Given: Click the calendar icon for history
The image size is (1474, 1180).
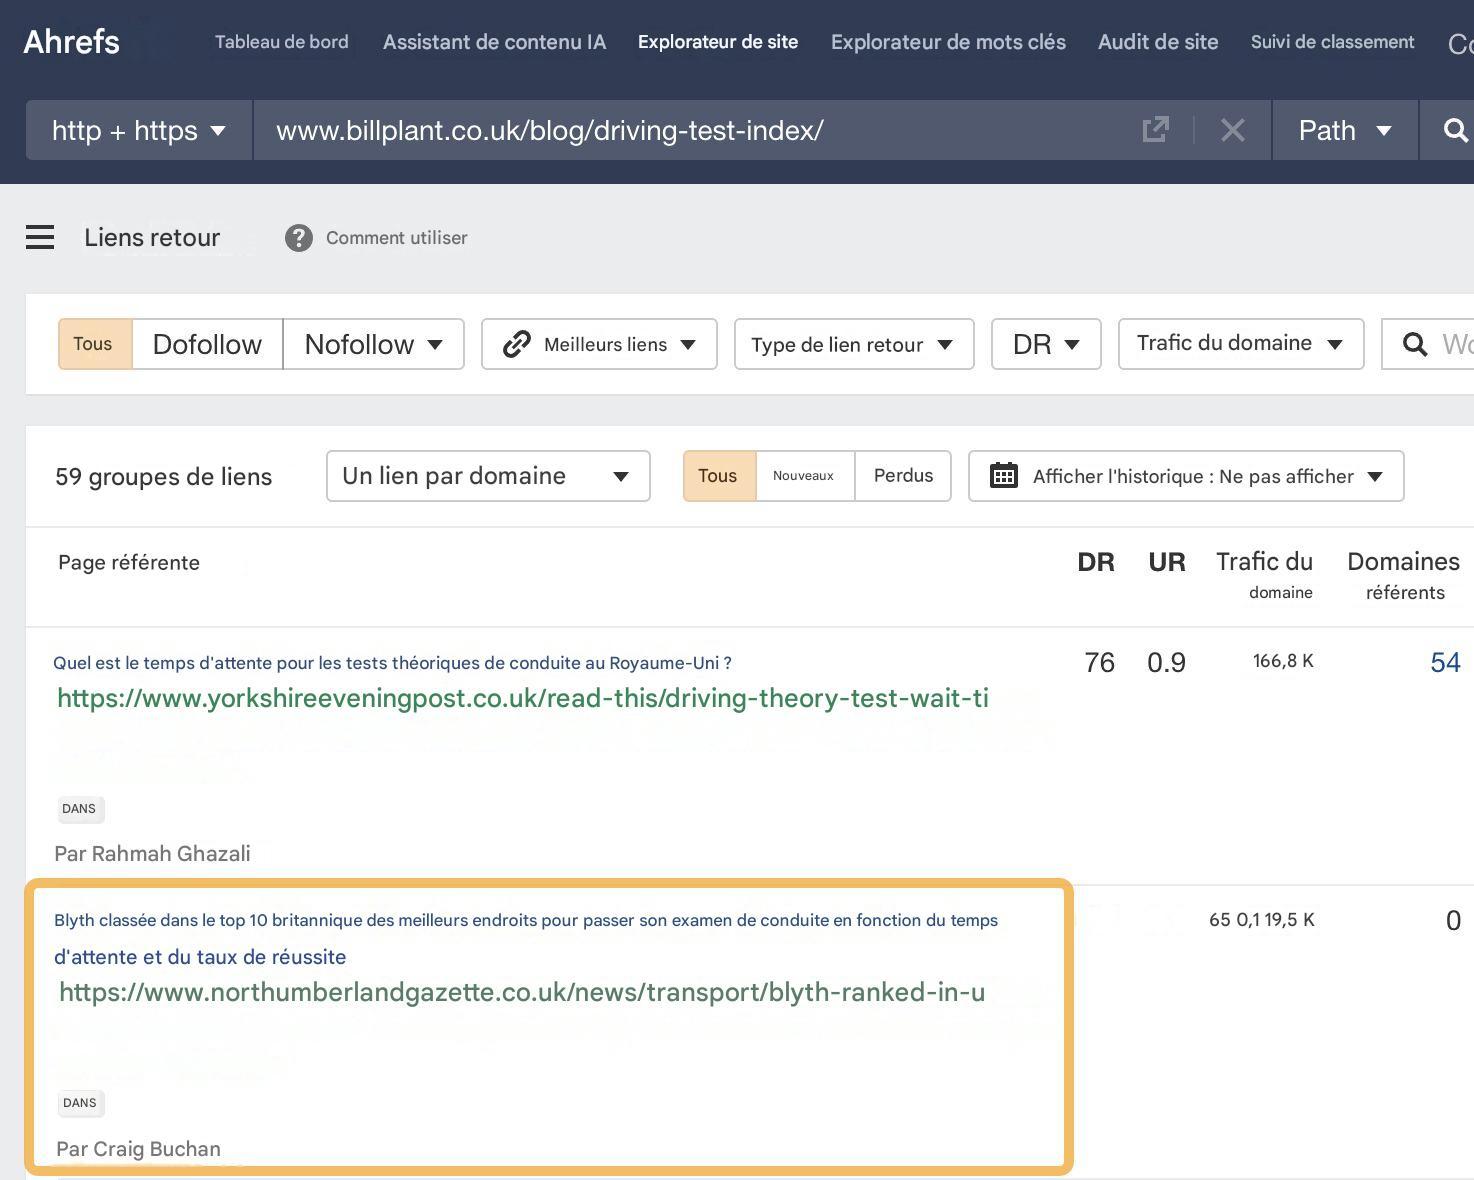Looking at the screenshot, I should pyautogui.click(x=1003, y=476).
